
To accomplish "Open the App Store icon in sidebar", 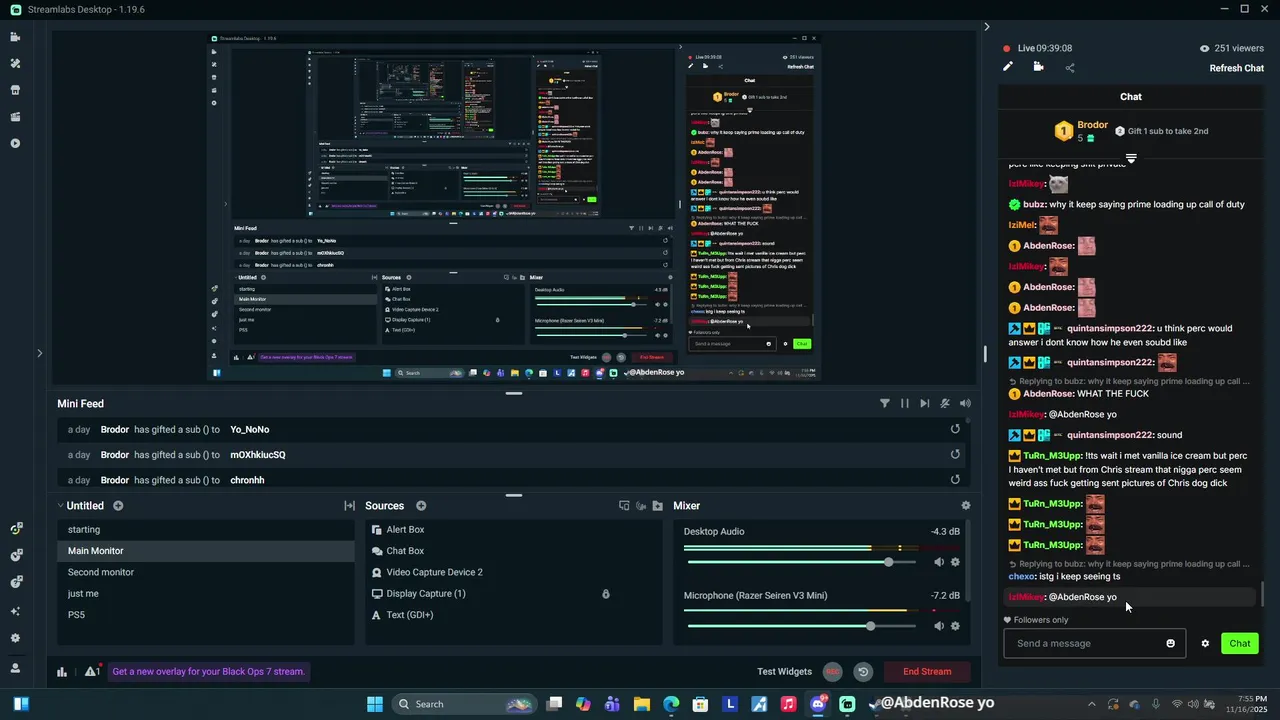I will point(15,90).
